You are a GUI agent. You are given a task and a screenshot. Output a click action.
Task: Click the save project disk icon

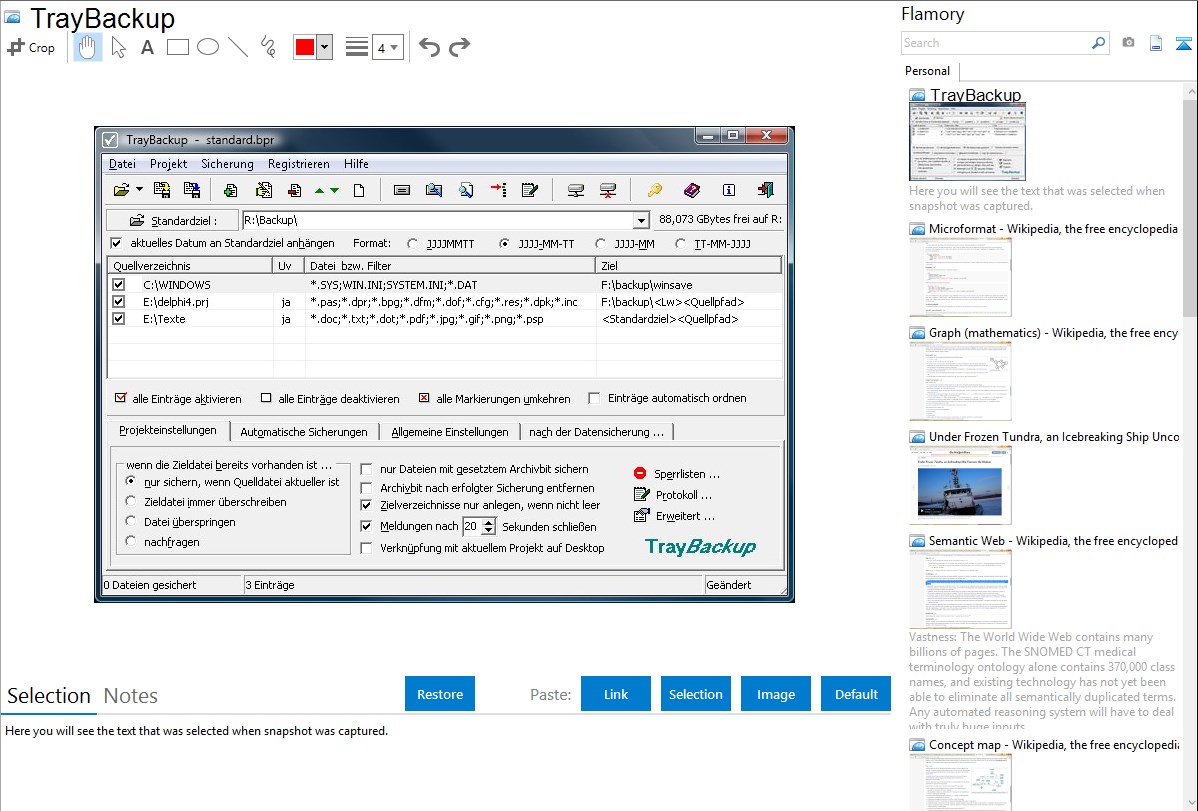coord(162,190)
